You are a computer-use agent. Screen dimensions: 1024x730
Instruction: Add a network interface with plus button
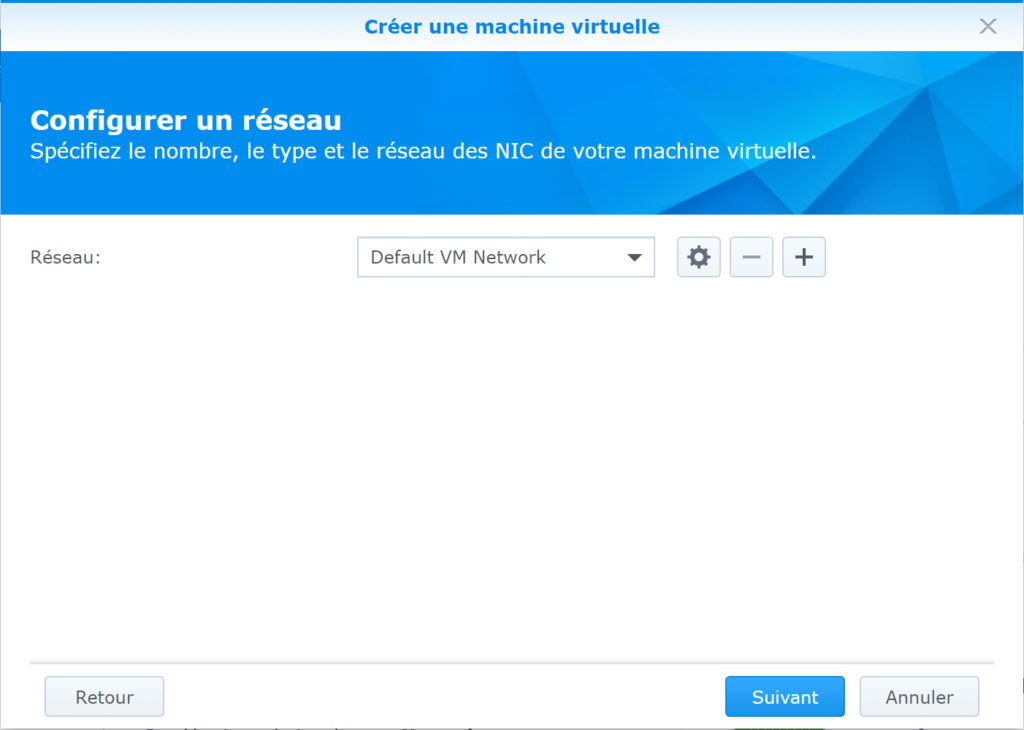click(804, 257)
